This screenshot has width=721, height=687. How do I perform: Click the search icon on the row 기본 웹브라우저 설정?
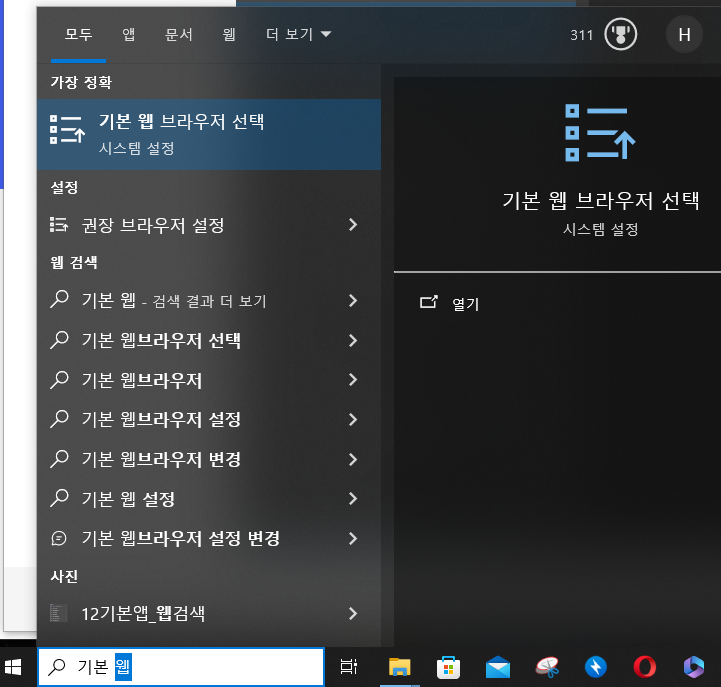point(59,419)
